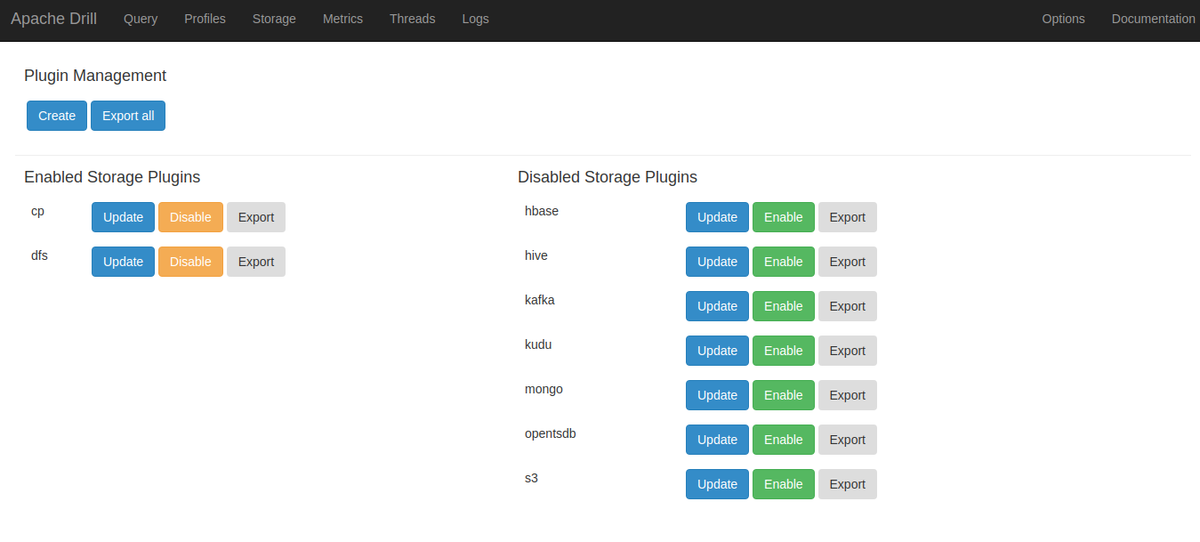Open the Options page
This screenshot has height=542, width=1200.
click(x=1063, y=19)
